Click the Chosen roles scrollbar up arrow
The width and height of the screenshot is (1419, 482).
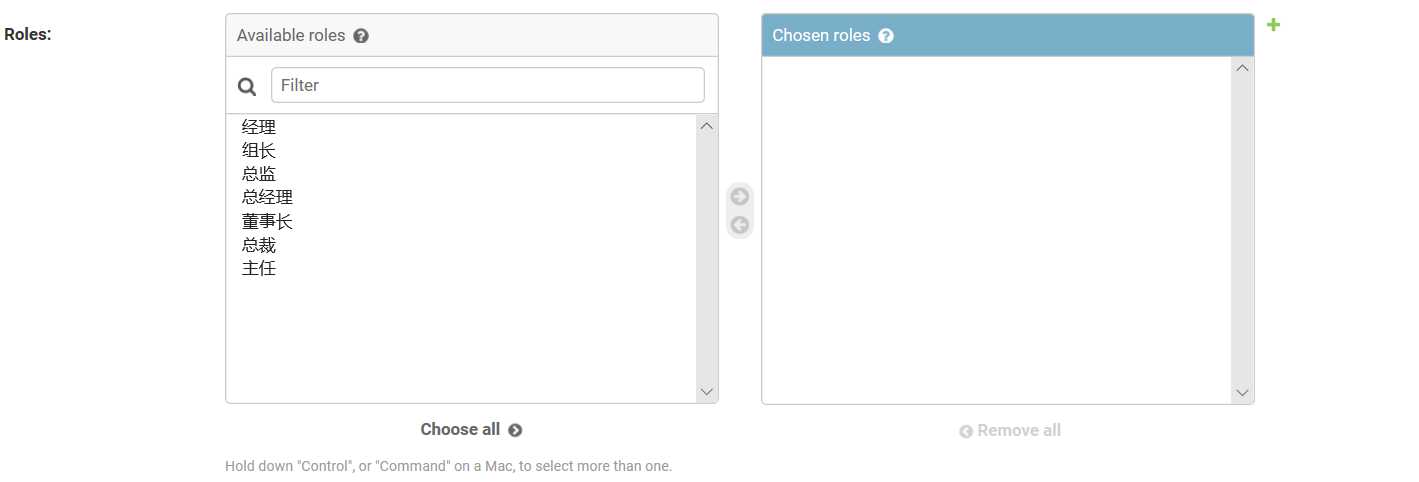pyautogui.click(x=1243, y=68)
